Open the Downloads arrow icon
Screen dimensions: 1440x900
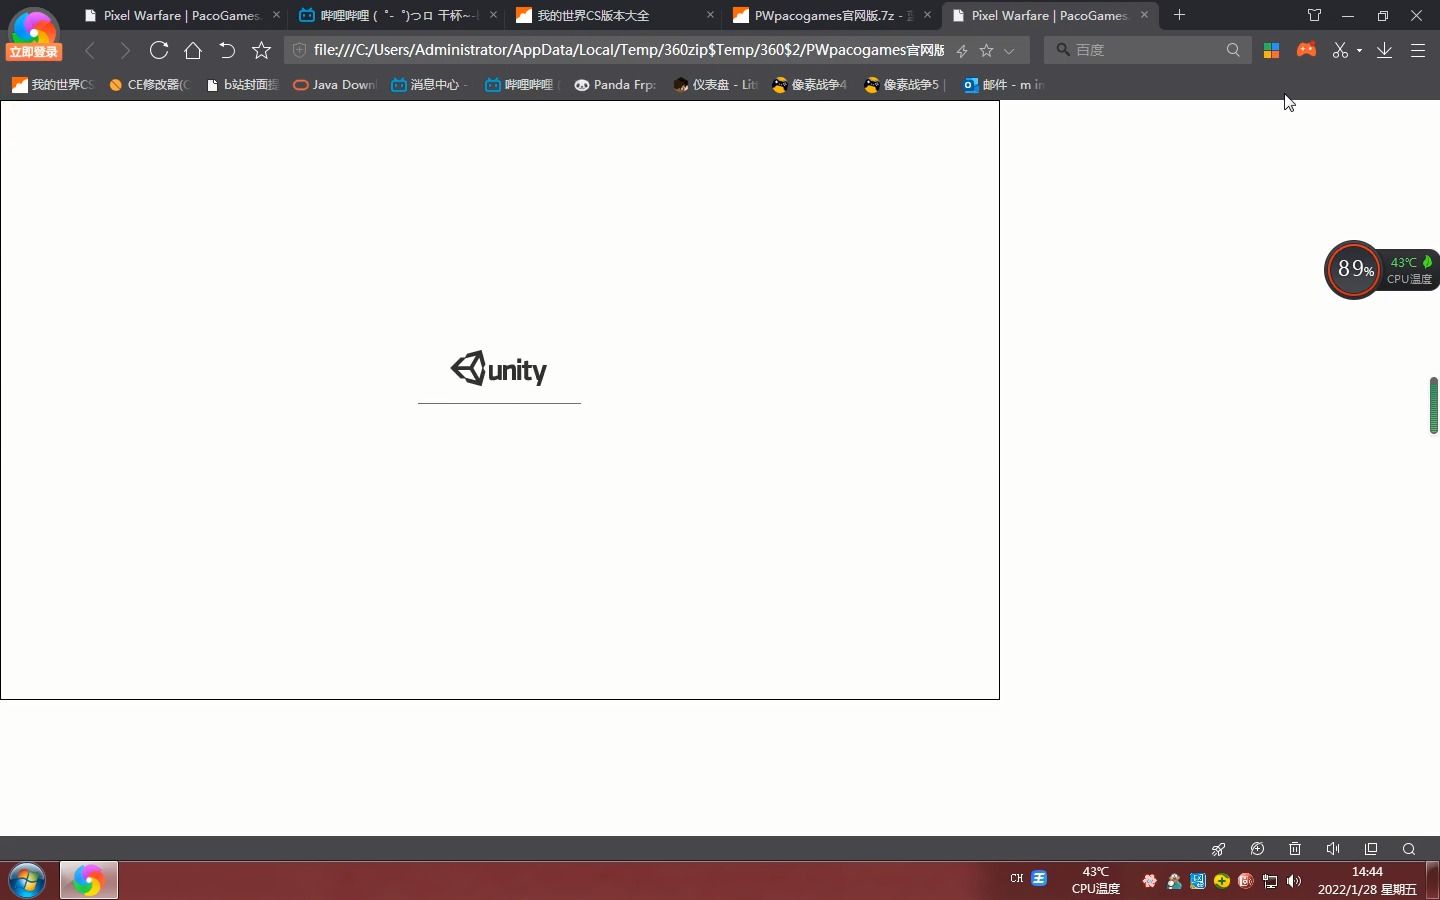point(1385,50)
